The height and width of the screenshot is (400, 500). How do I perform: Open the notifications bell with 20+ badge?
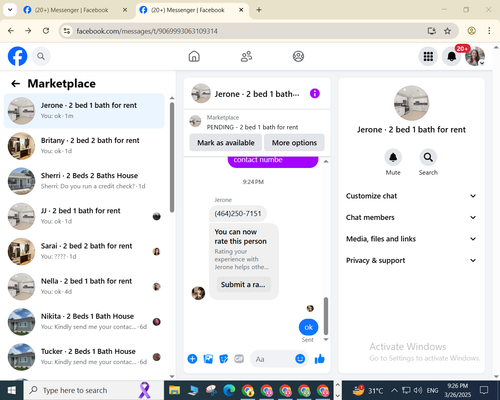(452, 56)
